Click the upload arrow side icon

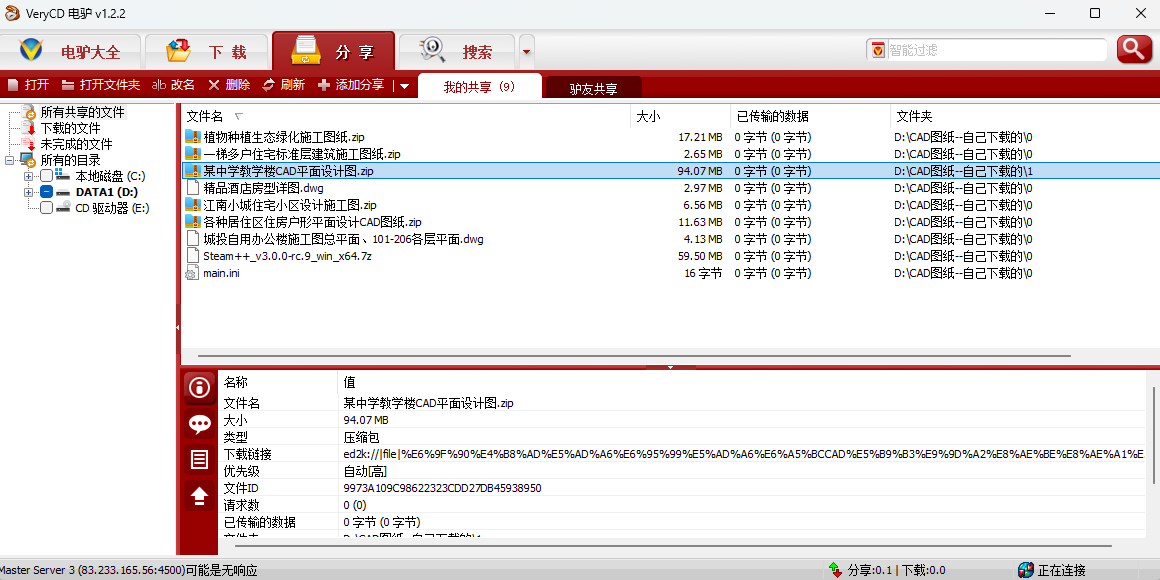click(199, 495)
